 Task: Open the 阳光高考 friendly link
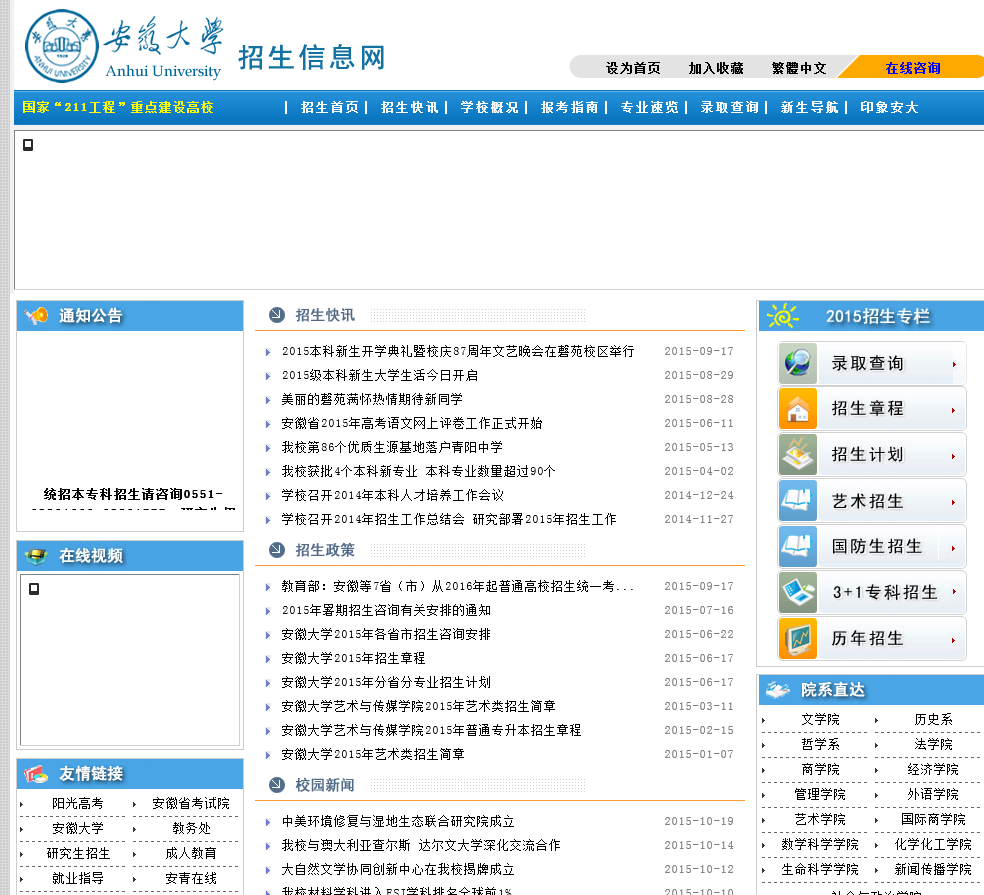78,803
